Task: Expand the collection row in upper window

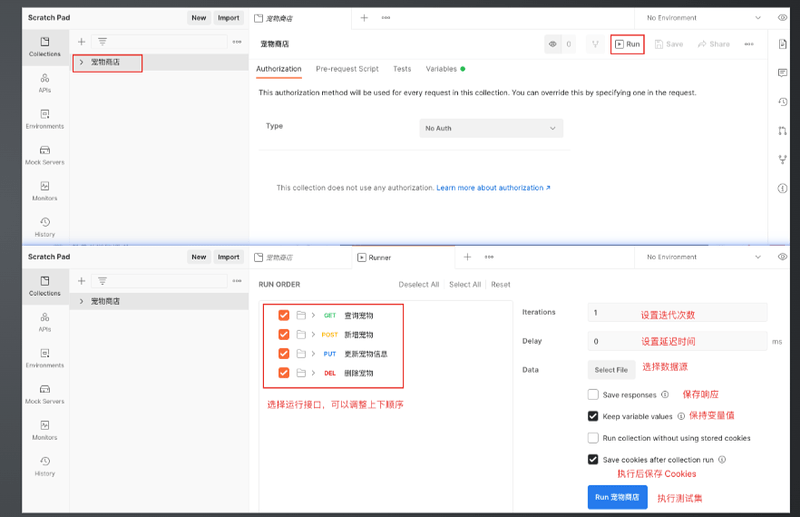Action: click(81, 62)
